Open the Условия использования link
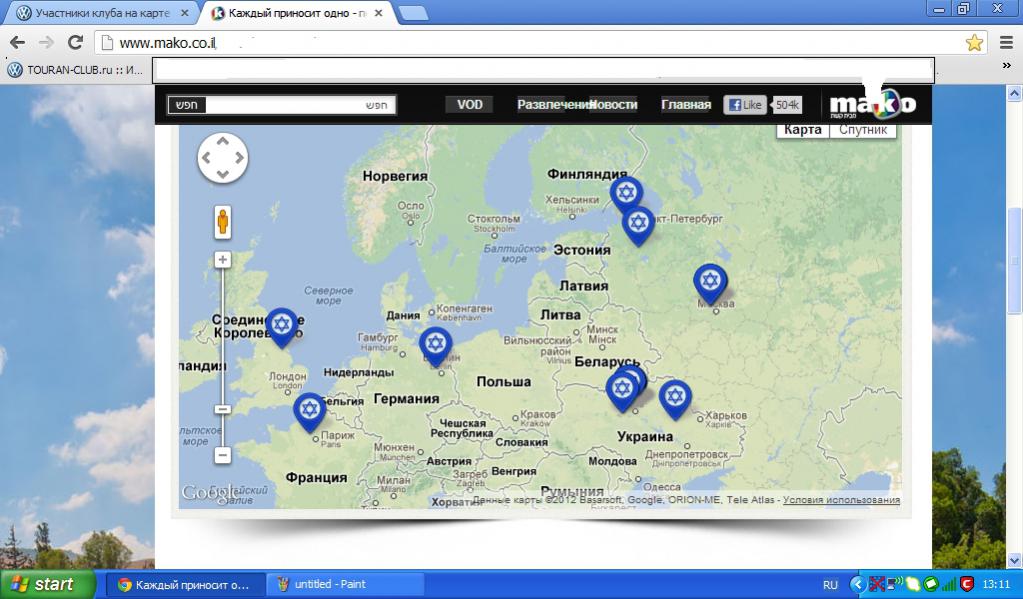The height and width of the screenshot is (599, 1023). point(841,500)
